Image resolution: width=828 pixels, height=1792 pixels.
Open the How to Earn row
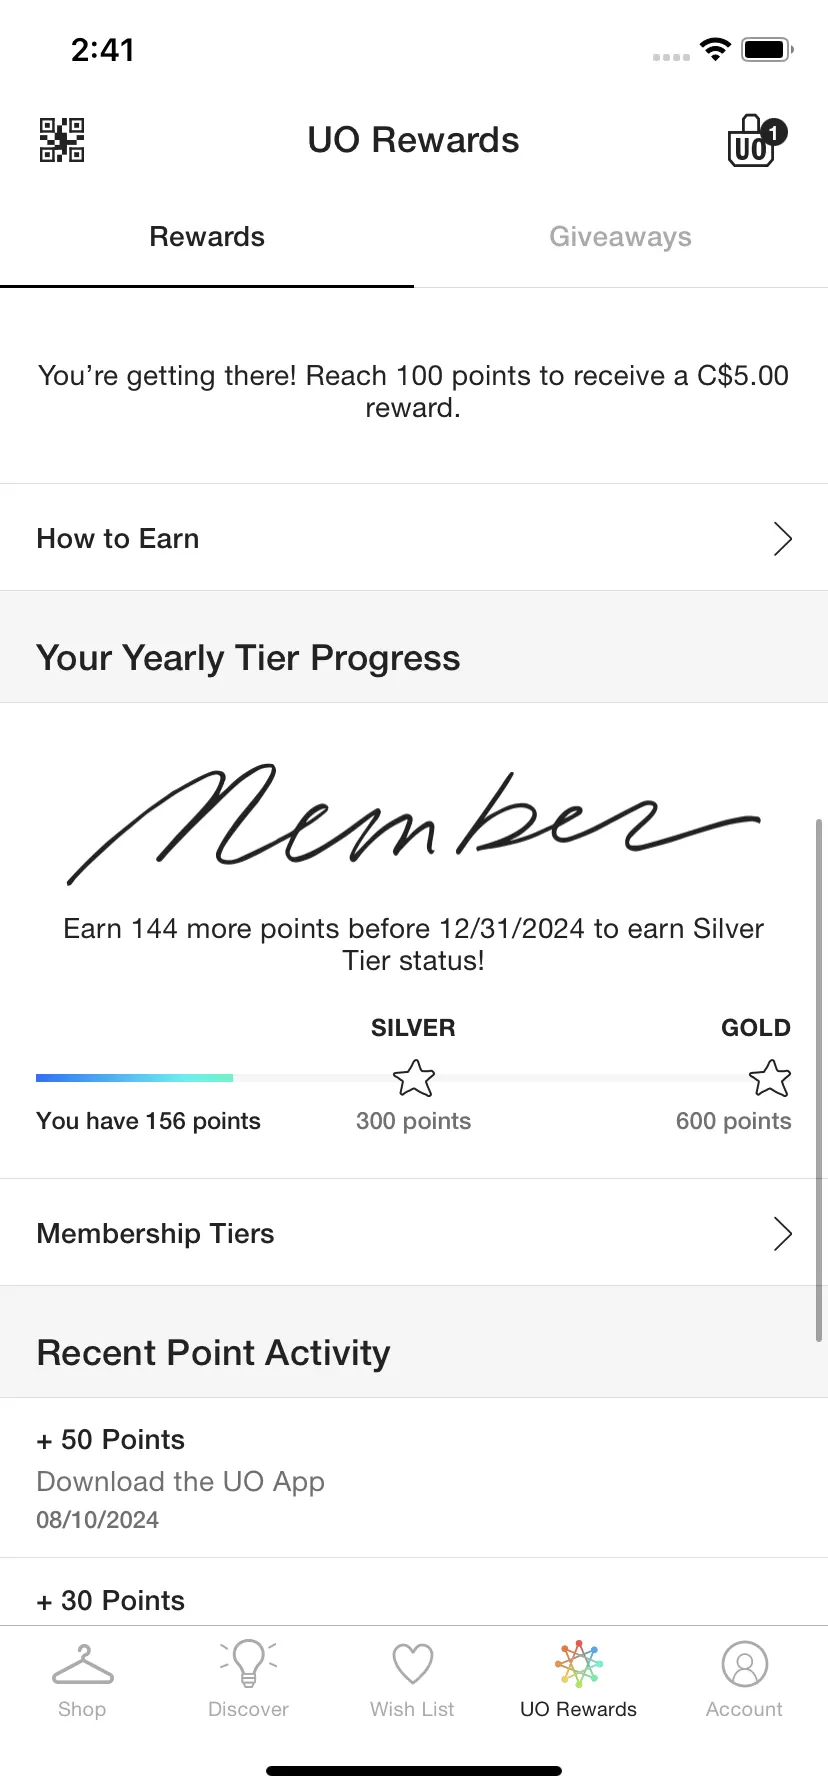(x=414, y=538)
